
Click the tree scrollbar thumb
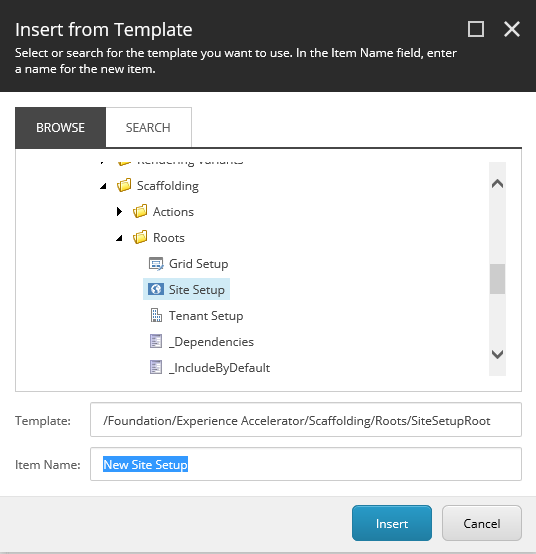(497, 279)
